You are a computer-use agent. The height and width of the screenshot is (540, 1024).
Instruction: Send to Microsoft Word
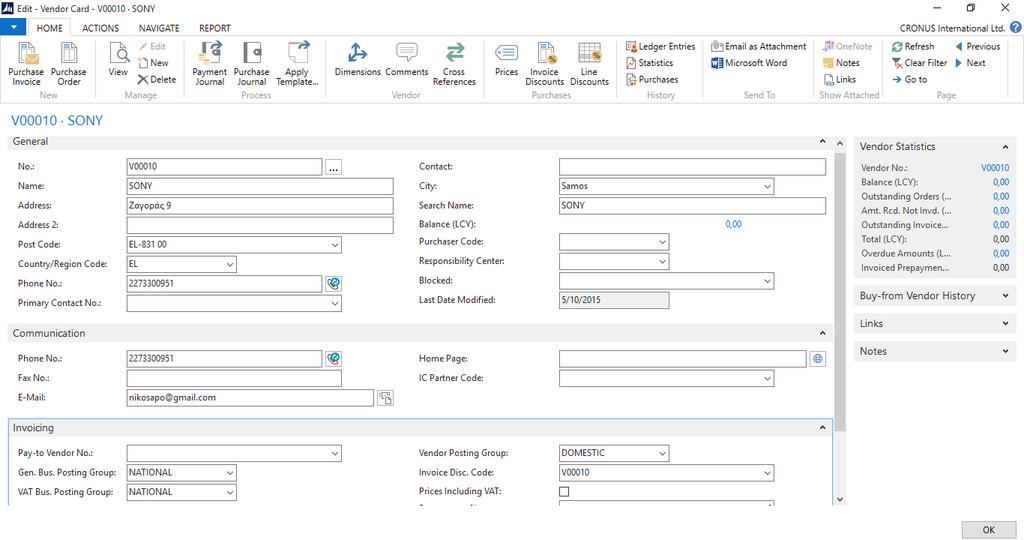click(x=749, y=63)
